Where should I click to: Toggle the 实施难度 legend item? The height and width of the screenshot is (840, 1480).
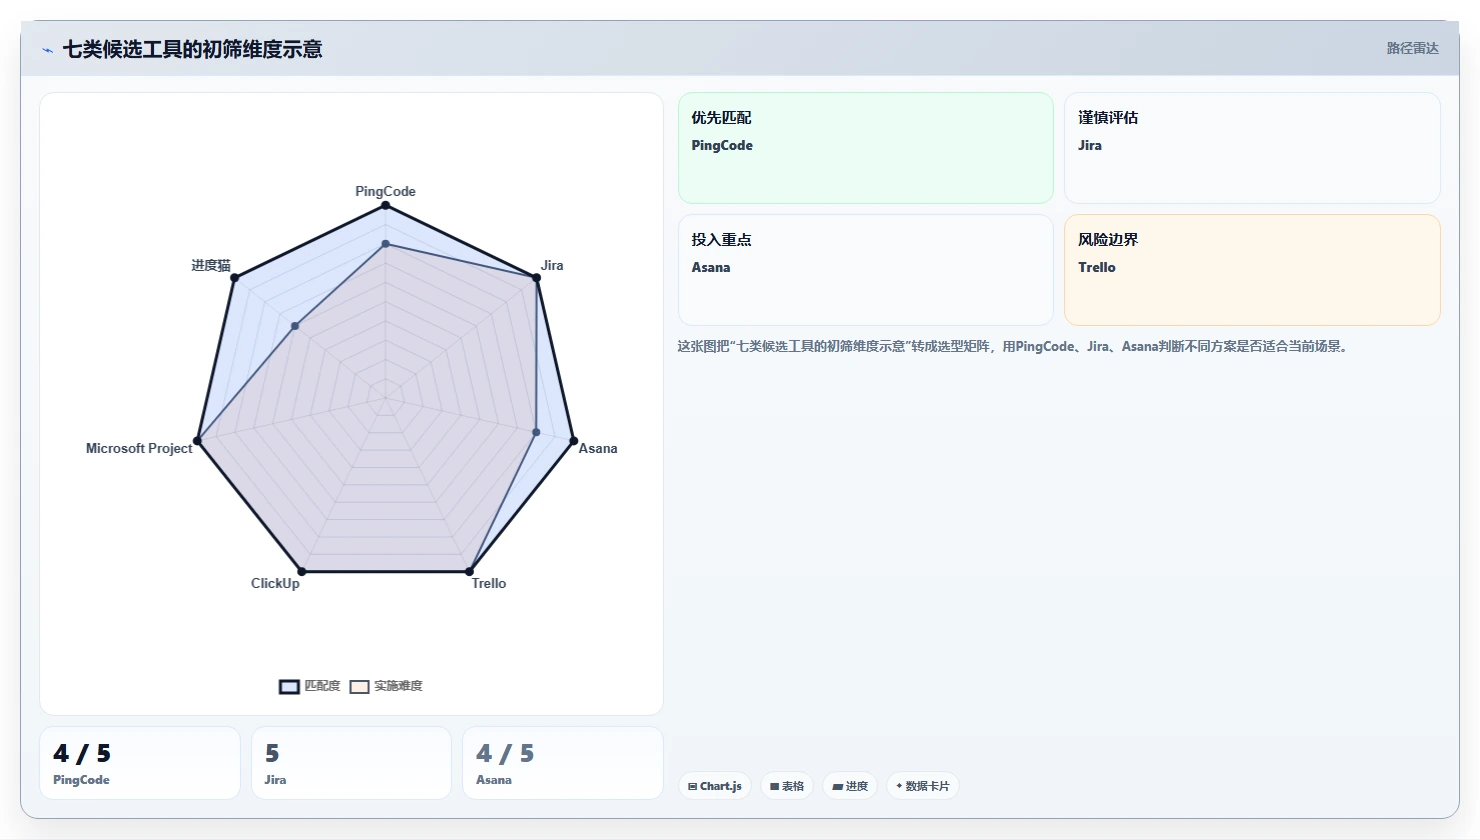pyautogui.click(x=386, y=686)
